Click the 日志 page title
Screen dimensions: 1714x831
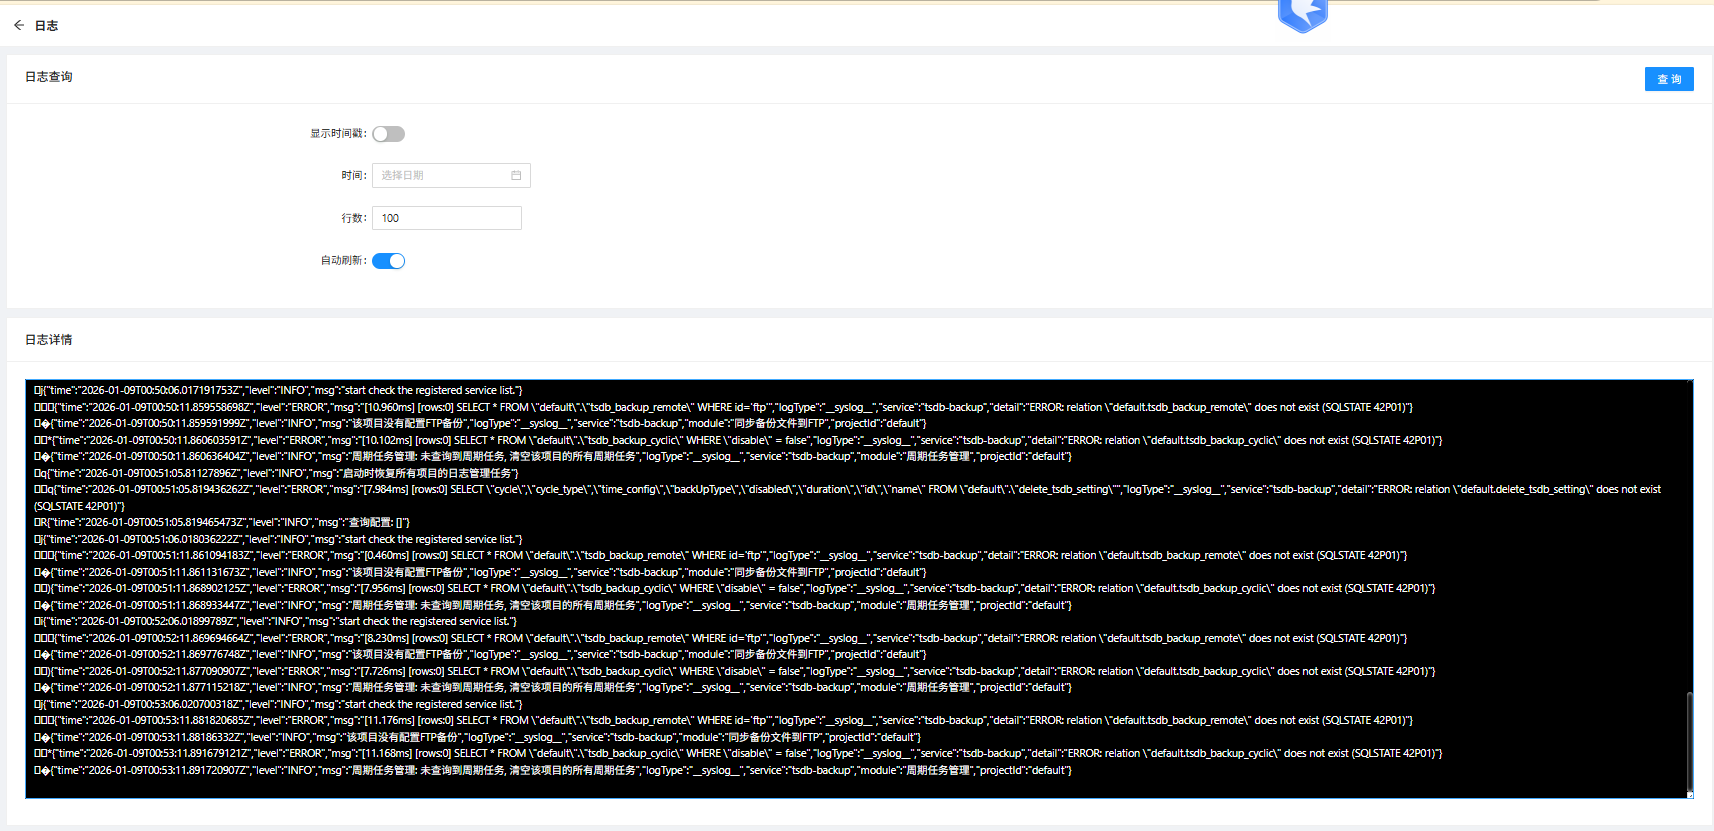click(x=46, y=26)
